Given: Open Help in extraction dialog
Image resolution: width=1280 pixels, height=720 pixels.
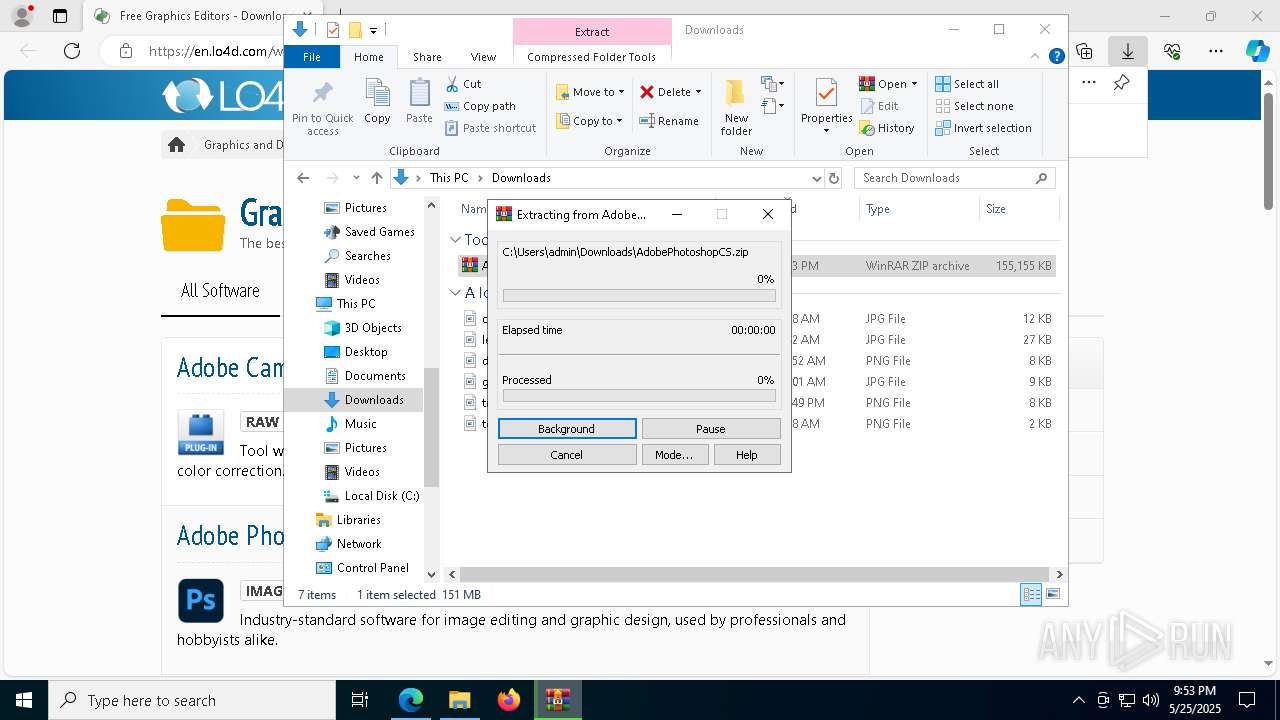Looking at the screenshot, I should [x=747, y=455].
